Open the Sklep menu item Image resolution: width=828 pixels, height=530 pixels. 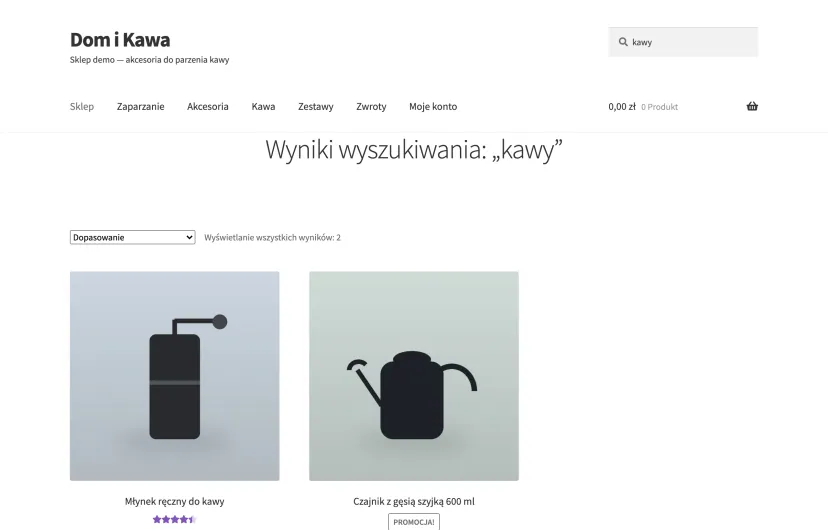82,106
